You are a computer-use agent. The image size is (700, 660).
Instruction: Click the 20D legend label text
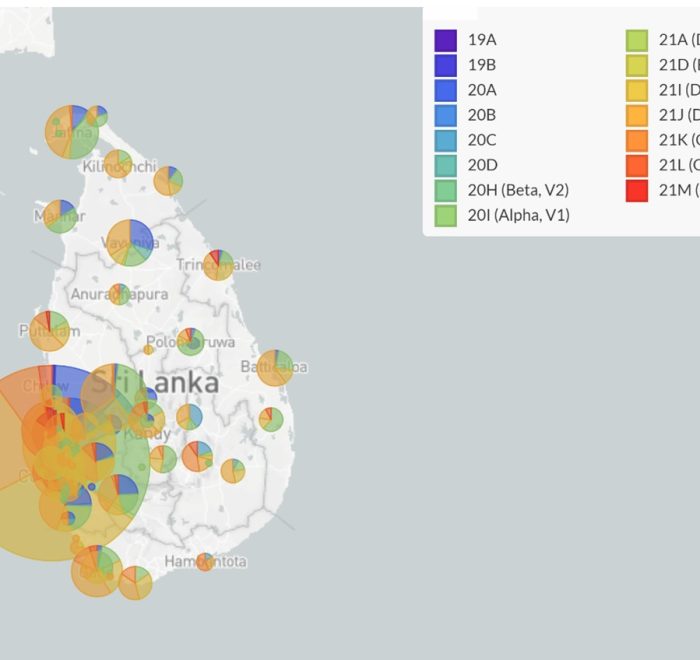pyautogui.click(x=482, y=165)
